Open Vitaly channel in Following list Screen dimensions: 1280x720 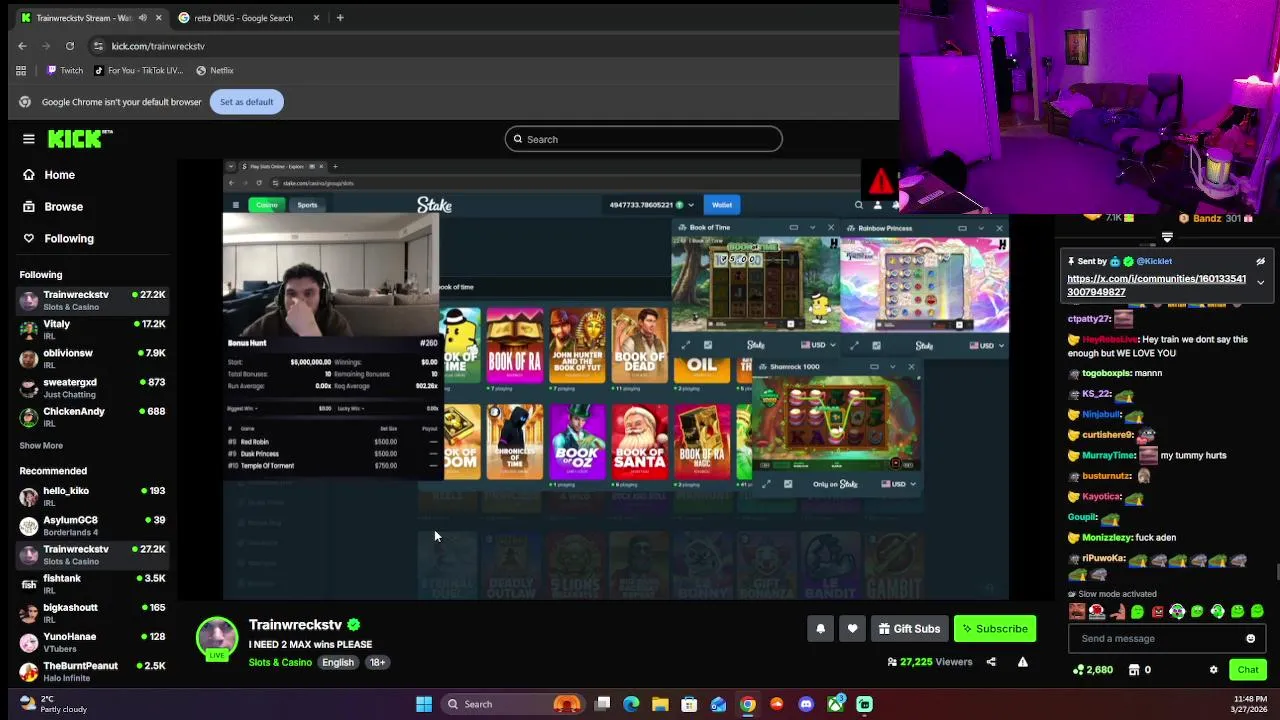92,329
